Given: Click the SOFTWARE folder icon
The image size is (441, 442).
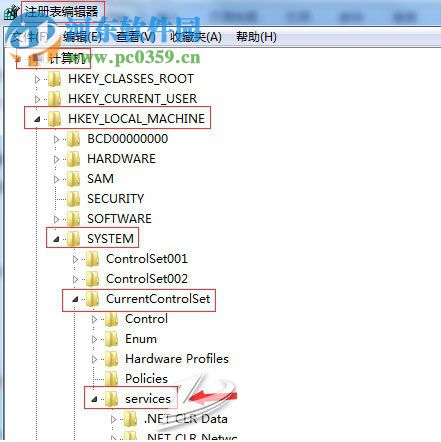Looking at the screenshot, I should [73, 219].
